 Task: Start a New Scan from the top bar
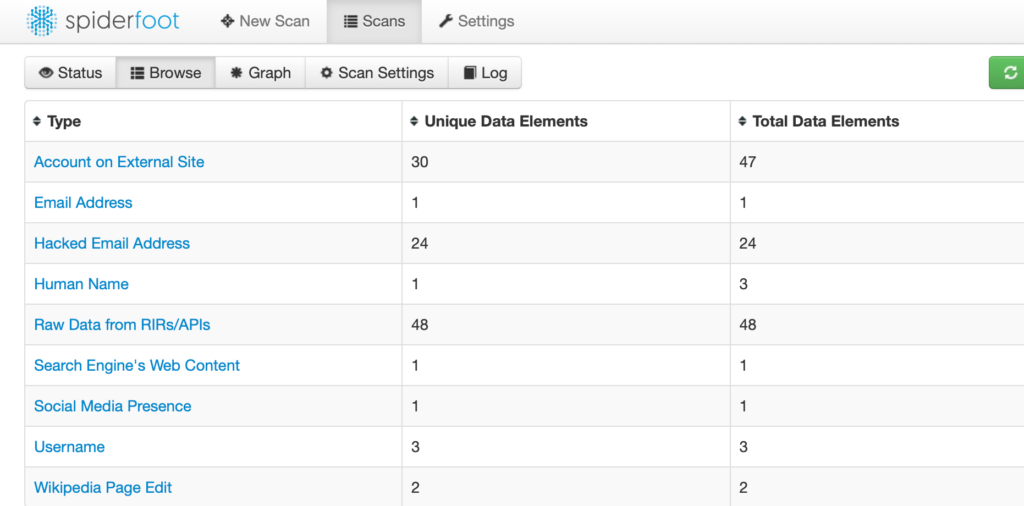click(x=265, y=21)
